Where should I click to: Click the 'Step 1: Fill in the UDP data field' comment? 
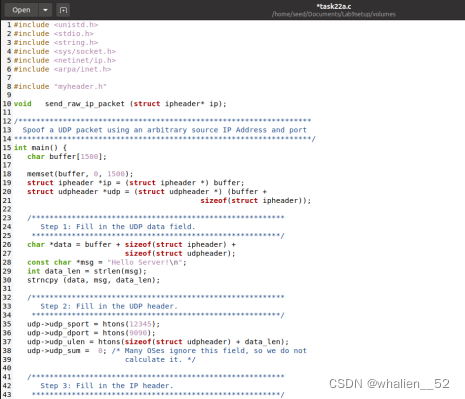tap(118, 227)
